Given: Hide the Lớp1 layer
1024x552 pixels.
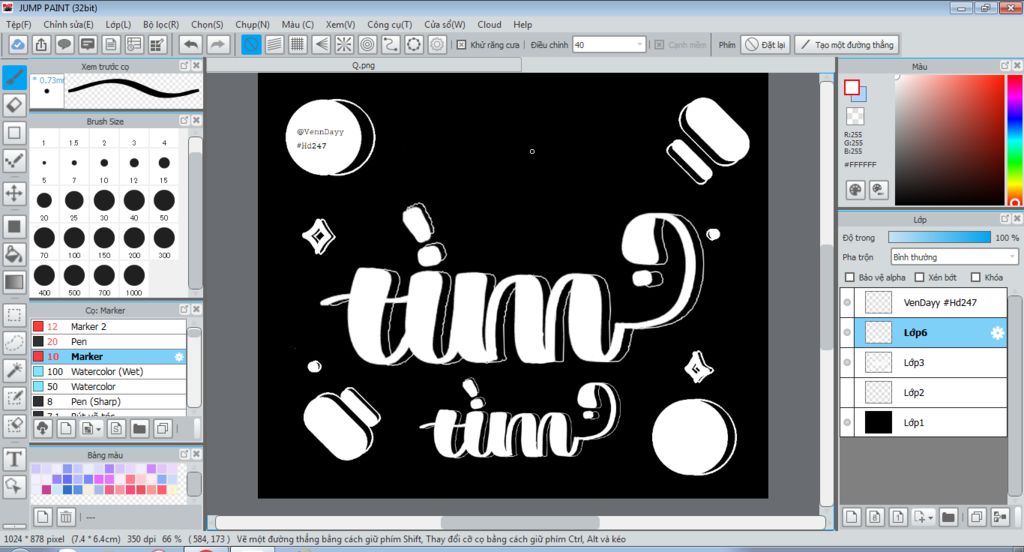Looking at the screenshot, I should pos(847,423).
